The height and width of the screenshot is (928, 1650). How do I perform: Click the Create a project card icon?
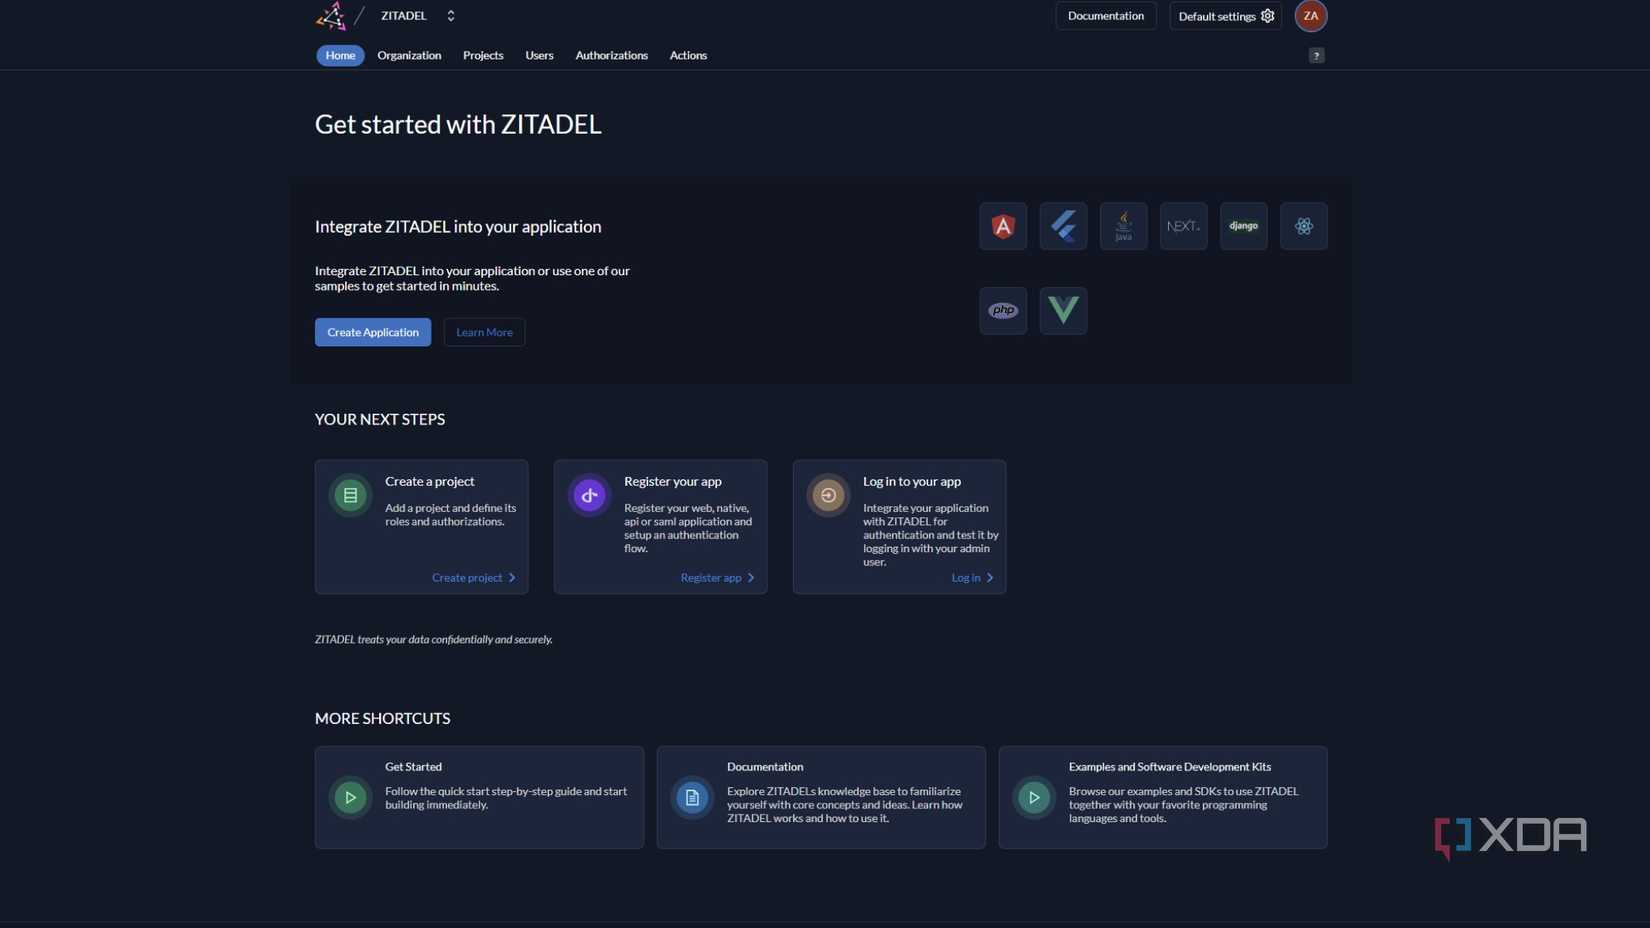(350, 495)
